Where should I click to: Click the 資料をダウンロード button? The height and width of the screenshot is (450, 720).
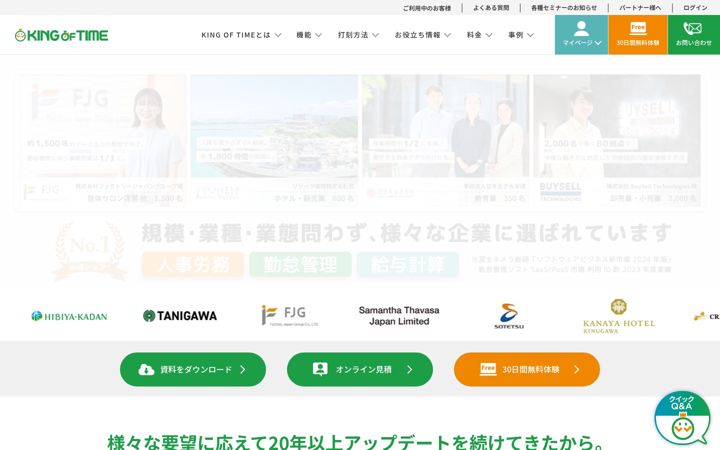(x=193, y=369)
